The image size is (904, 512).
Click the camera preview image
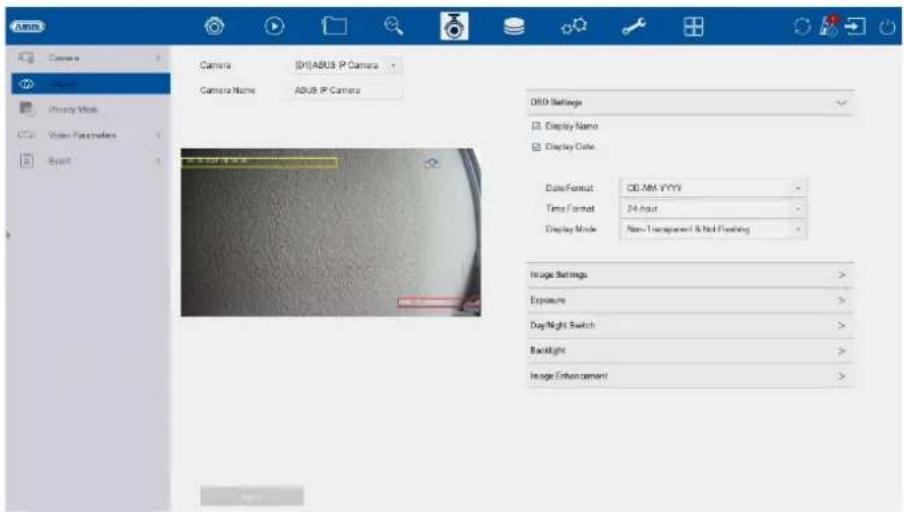coord(330,232)
